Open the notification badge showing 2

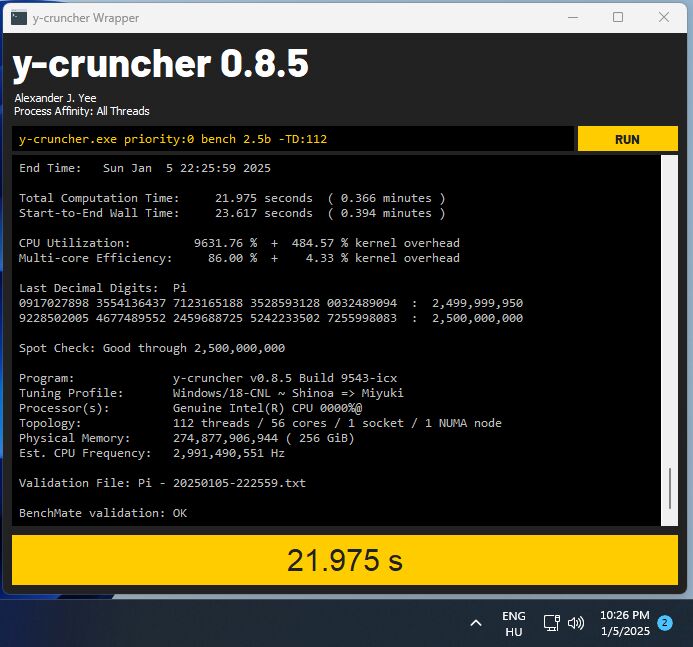(665, 623)
